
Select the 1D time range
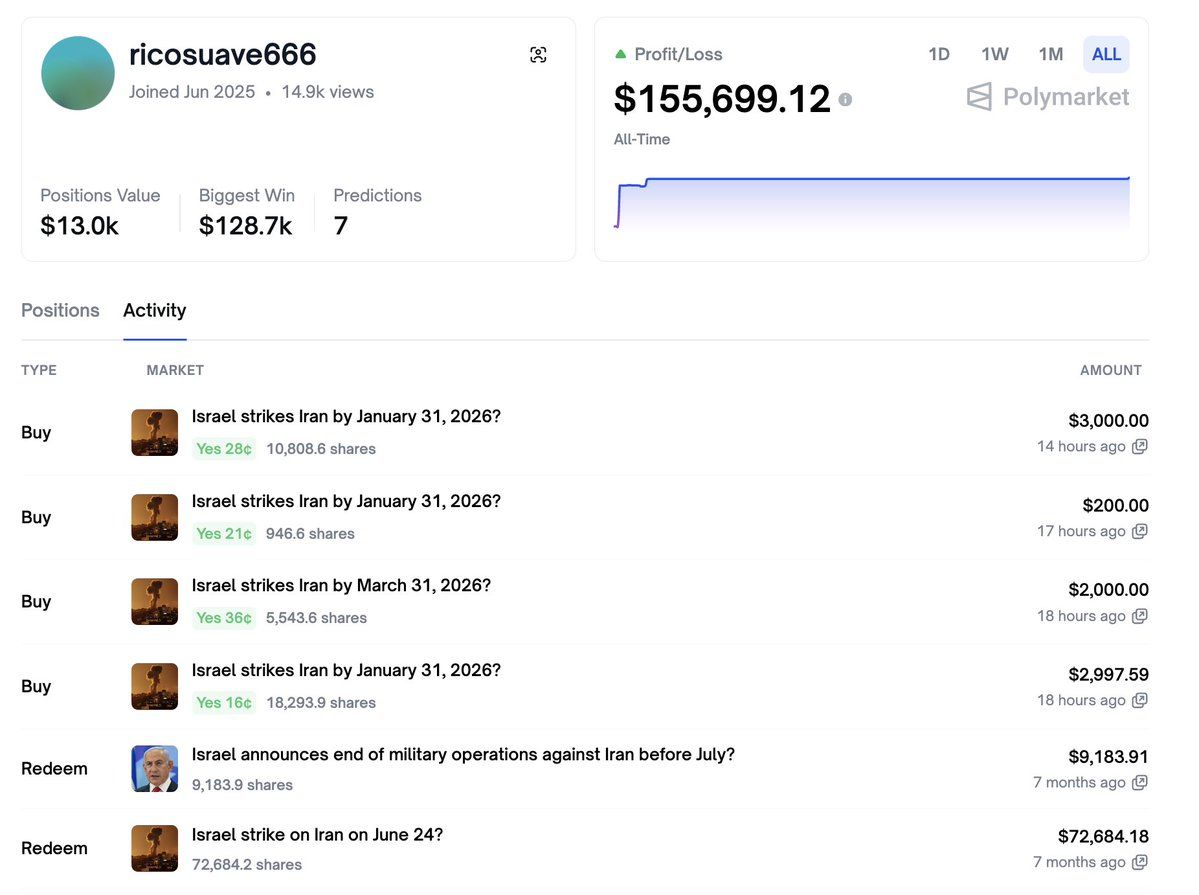(938, 55)
